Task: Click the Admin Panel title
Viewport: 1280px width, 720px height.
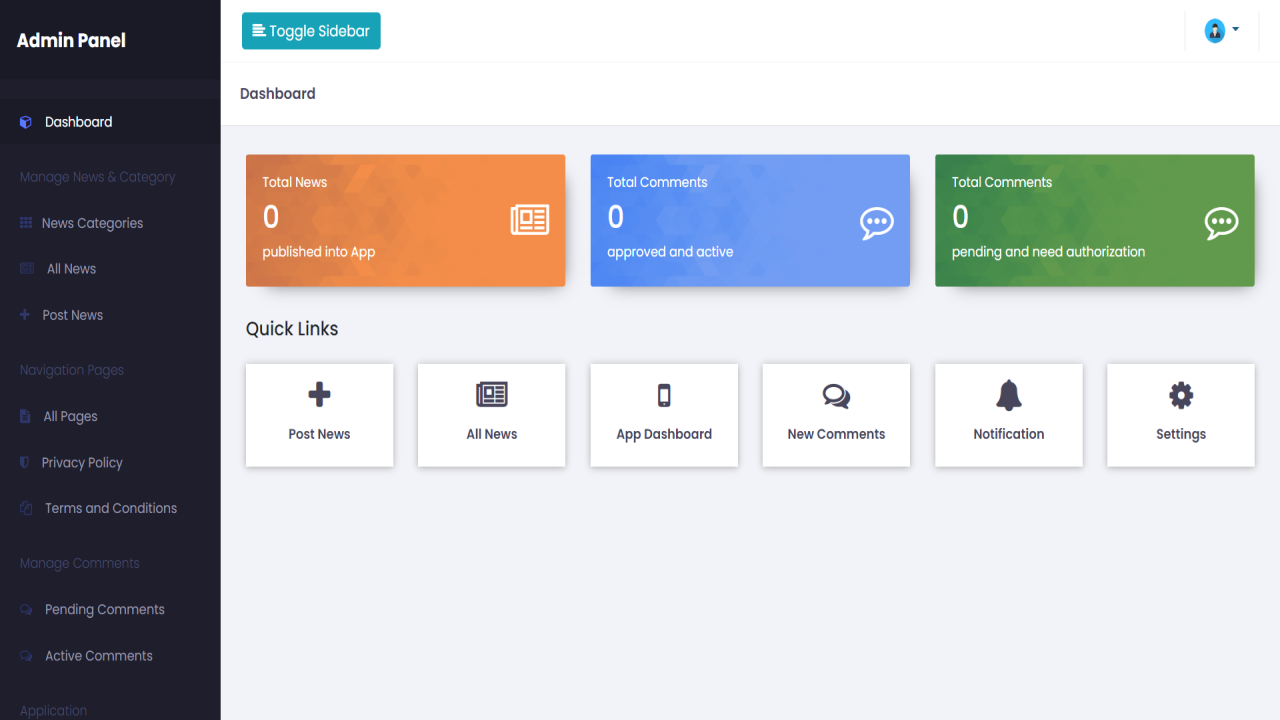Action: click(x=71, y=40)
